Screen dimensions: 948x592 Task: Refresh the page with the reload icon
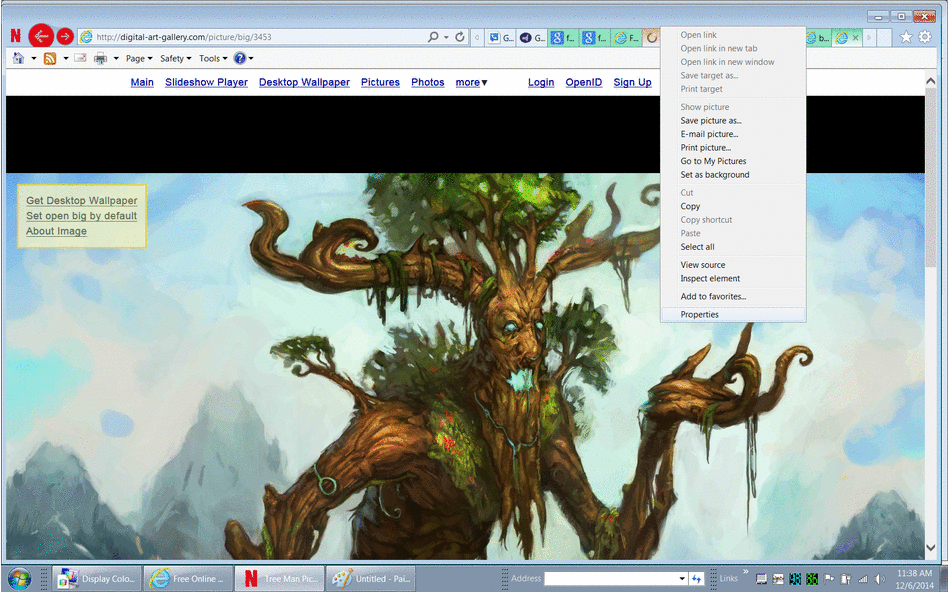click(460, 37)
